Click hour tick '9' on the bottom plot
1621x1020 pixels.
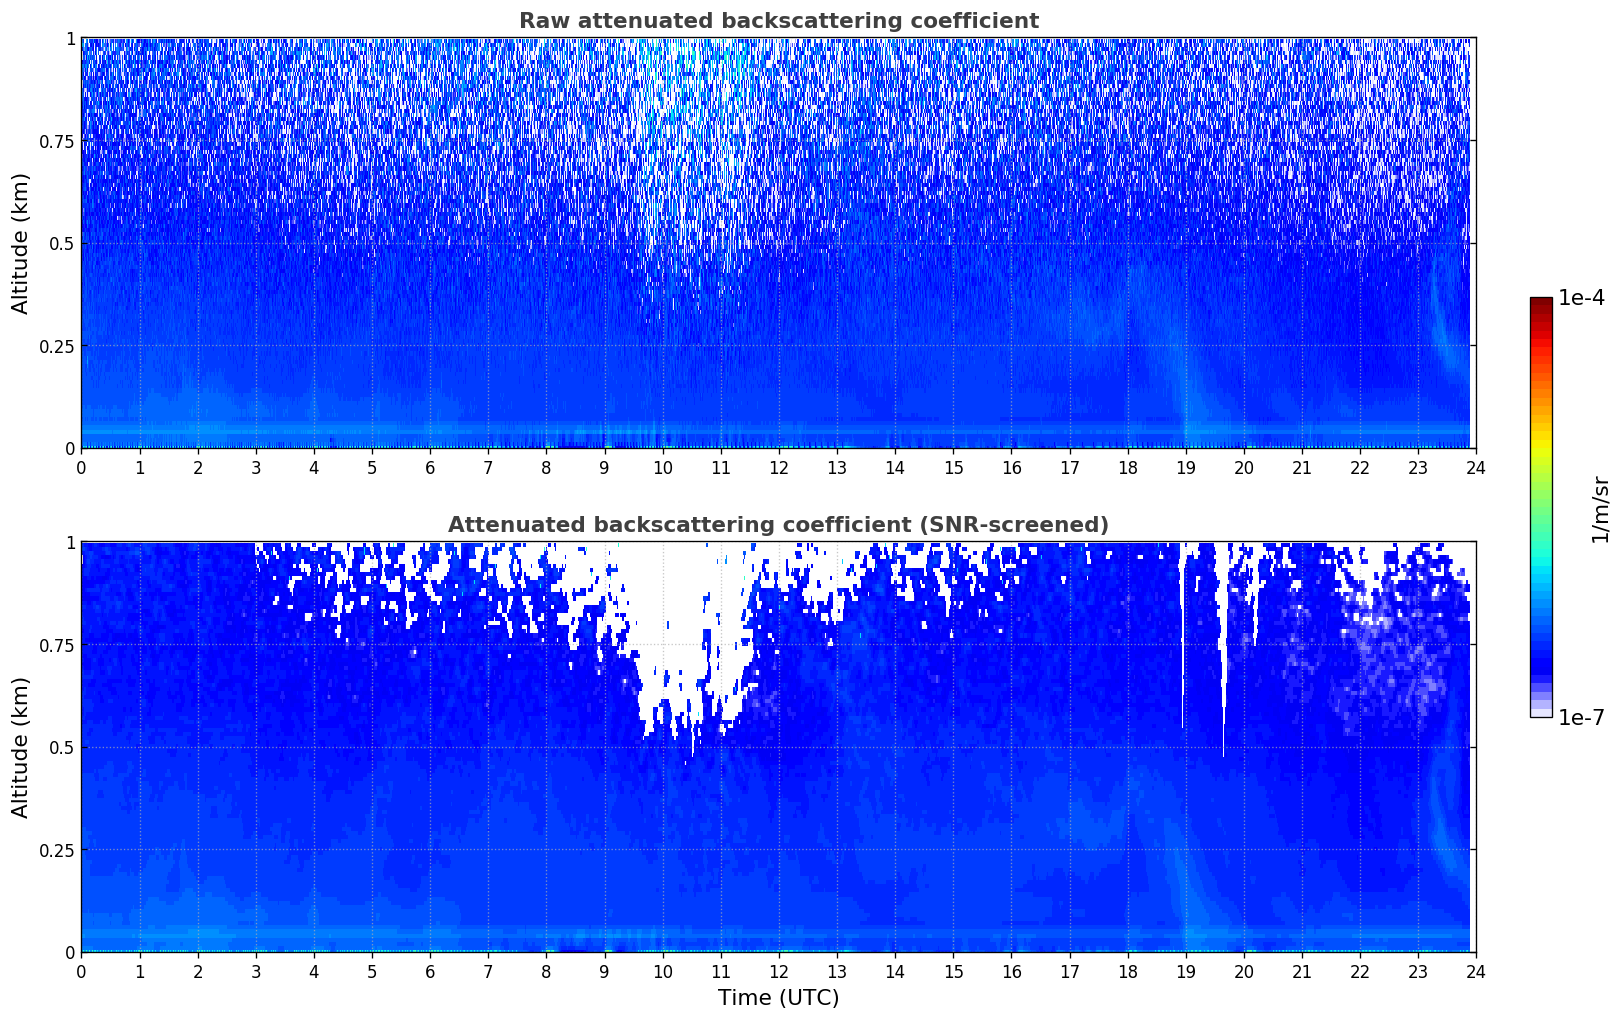[604, 971]
